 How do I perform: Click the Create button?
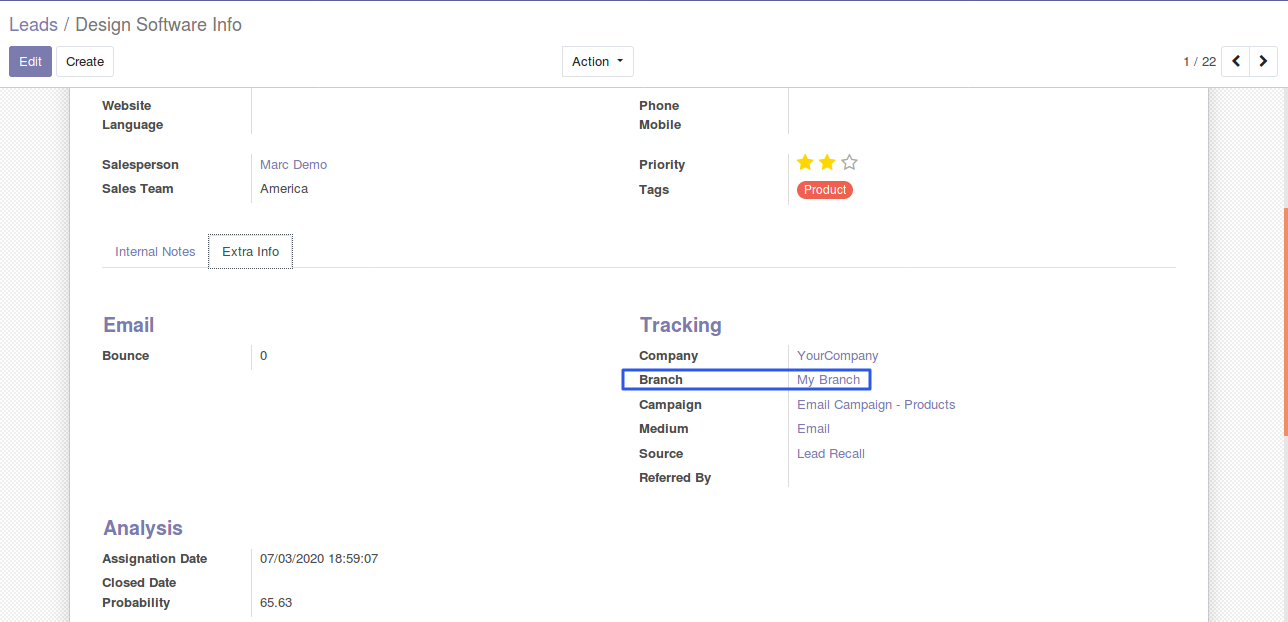pos(85,62)
